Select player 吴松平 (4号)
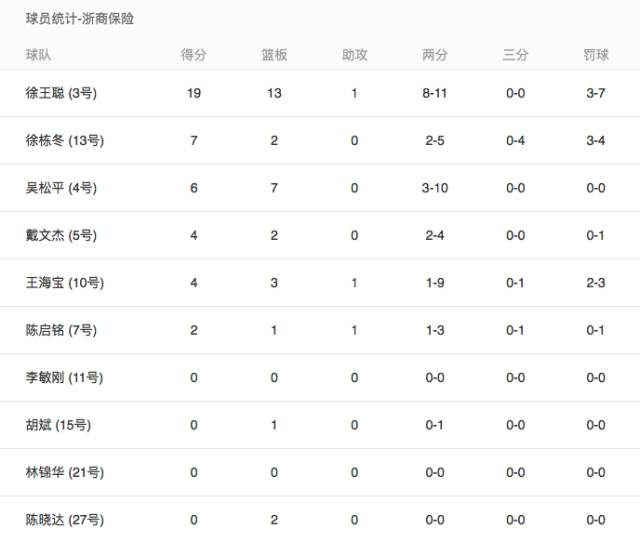This screenshot has height=542, width=640. [61, 188]
